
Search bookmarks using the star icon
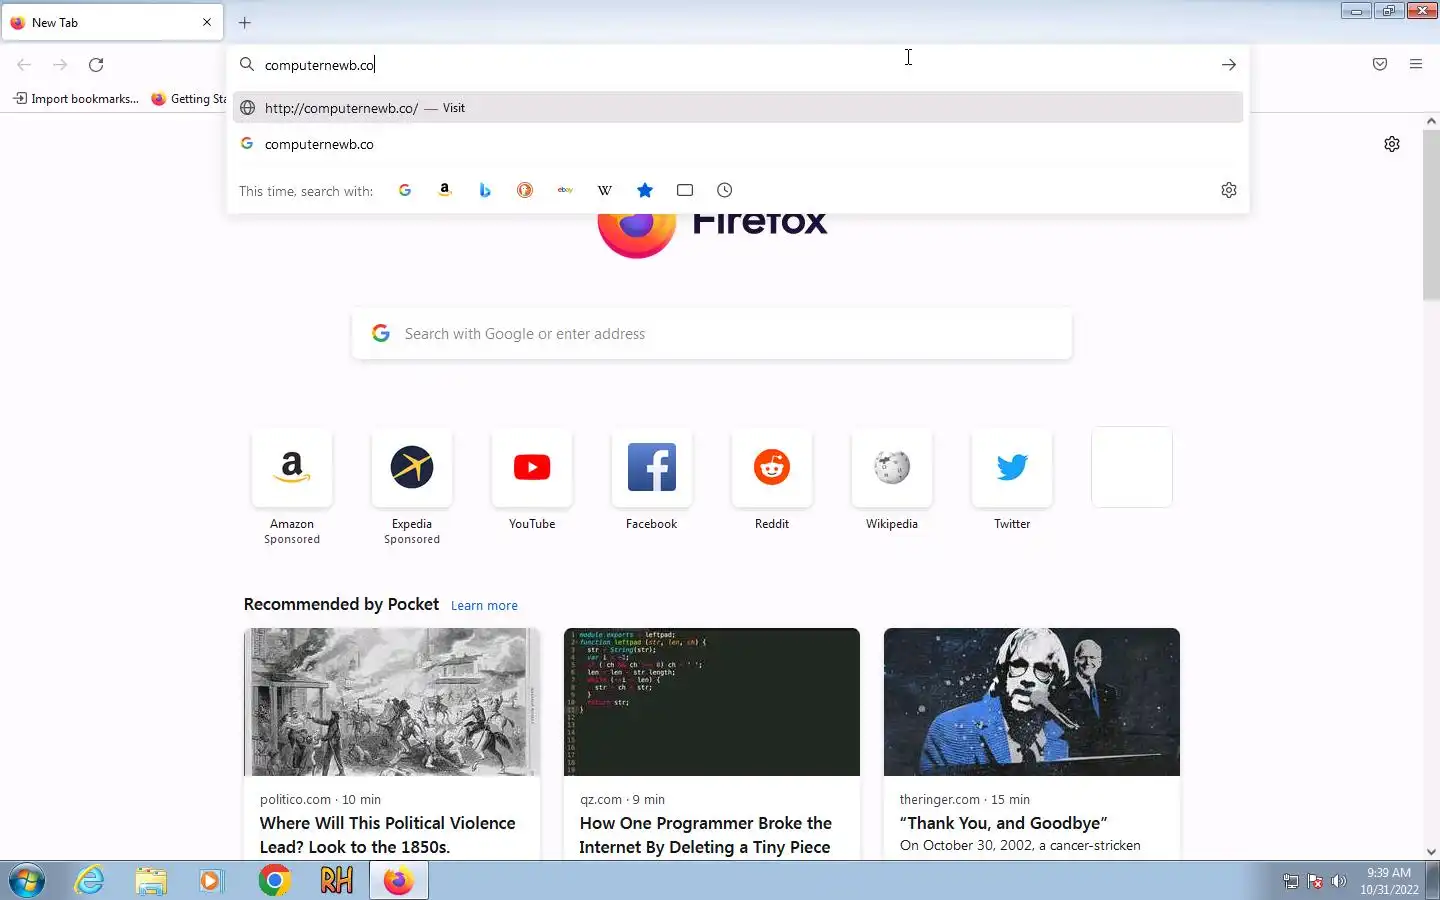coord(645,190)
